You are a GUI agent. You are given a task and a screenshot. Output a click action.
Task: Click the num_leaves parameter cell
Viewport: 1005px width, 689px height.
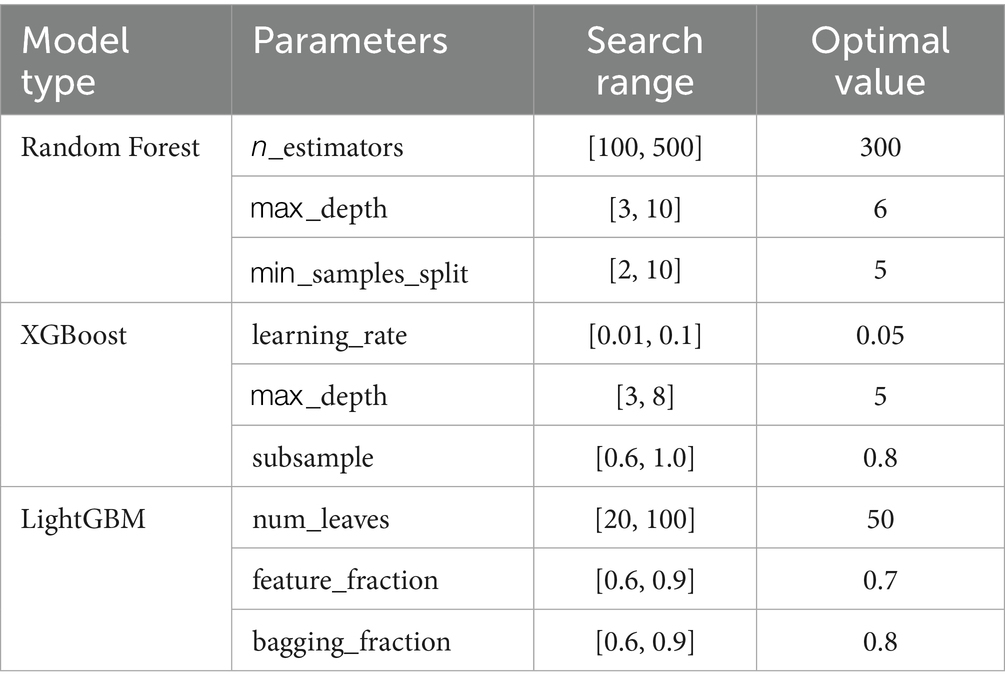(x=320, y=521)
